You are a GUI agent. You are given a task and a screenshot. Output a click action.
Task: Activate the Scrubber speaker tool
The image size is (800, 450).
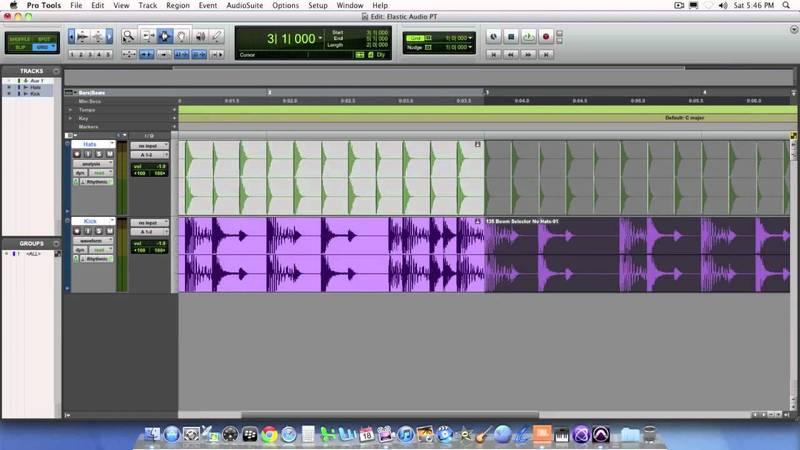point(199,36)
